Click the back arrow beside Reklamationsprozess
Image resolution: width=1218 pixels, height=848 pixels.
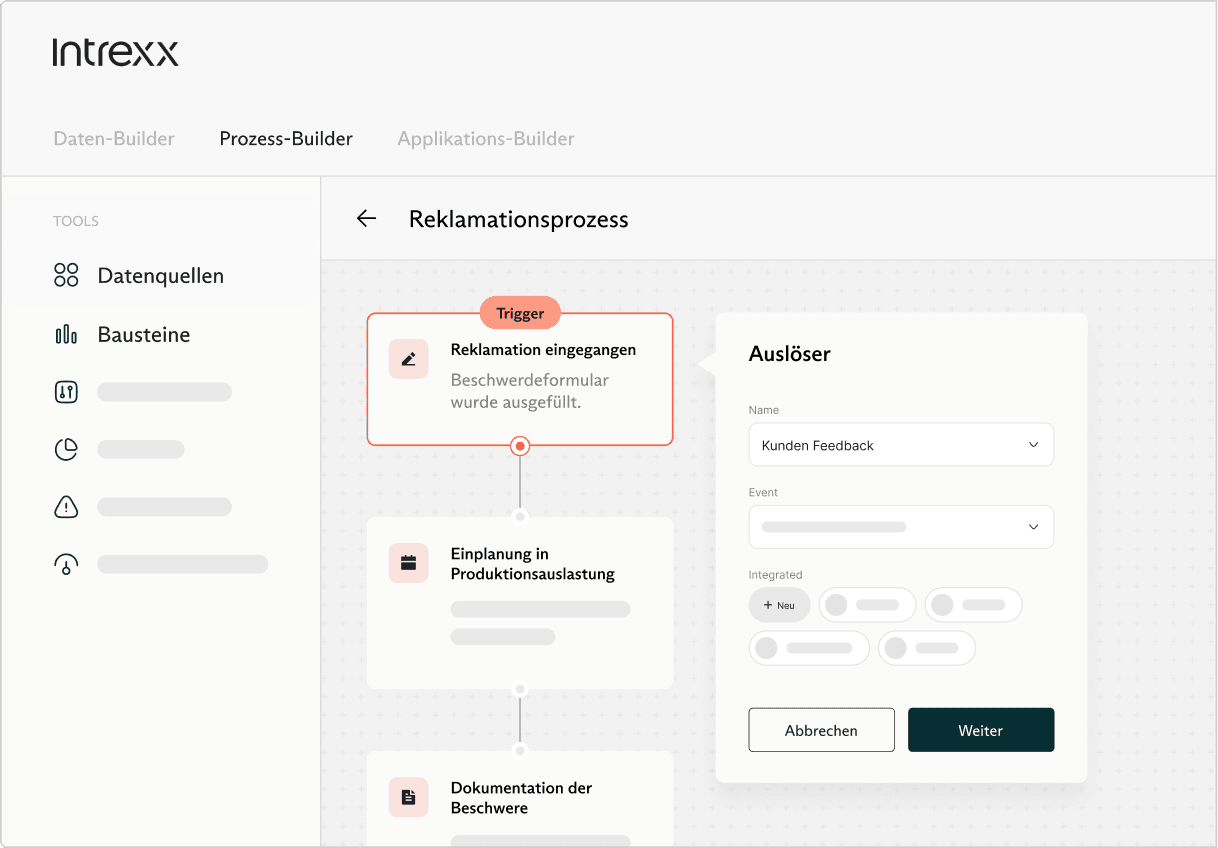(x=366, y=219)
